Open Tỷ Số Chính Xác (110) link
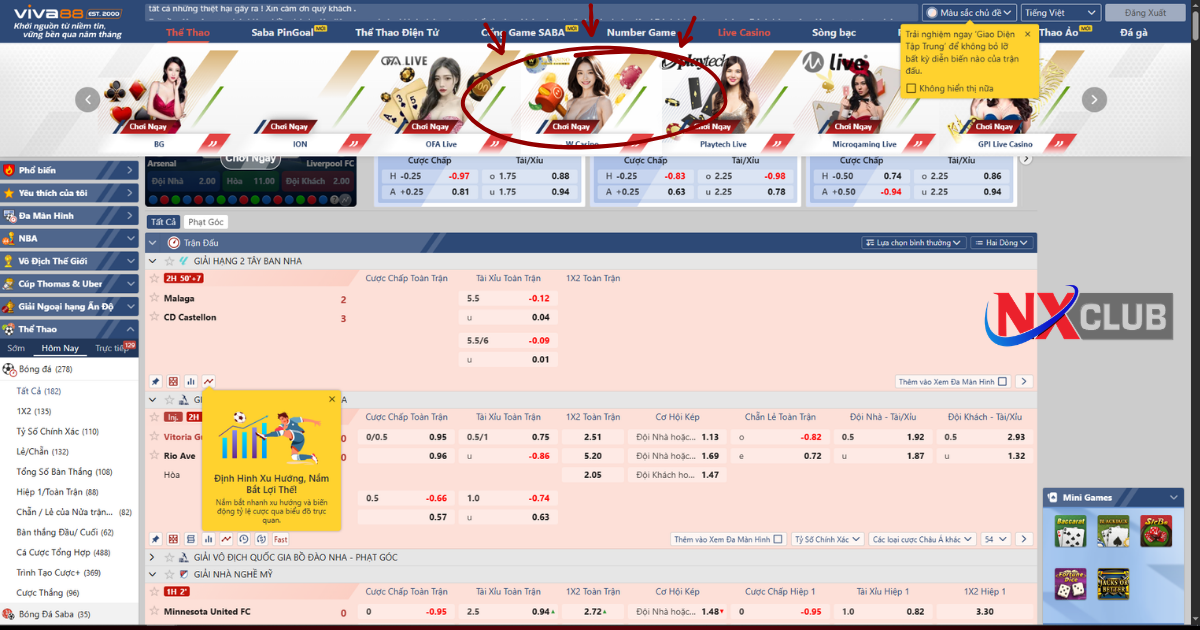 58,431
